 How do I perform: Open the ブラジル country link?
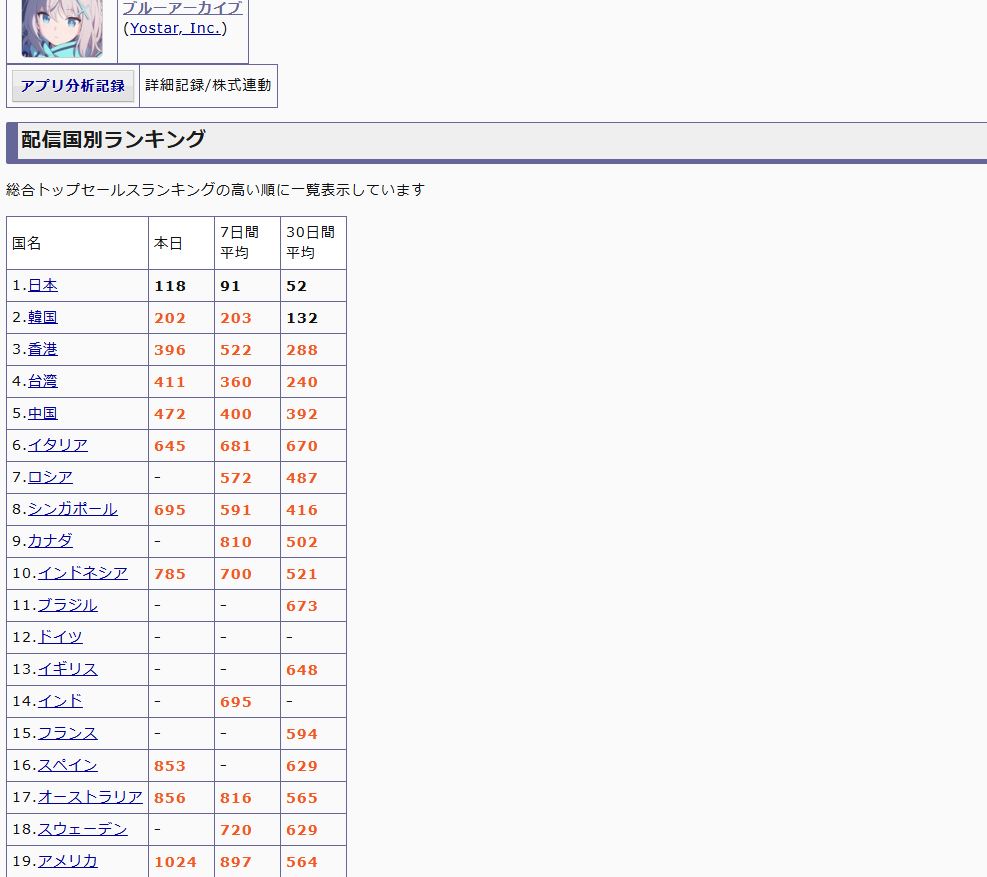point(68,605)
